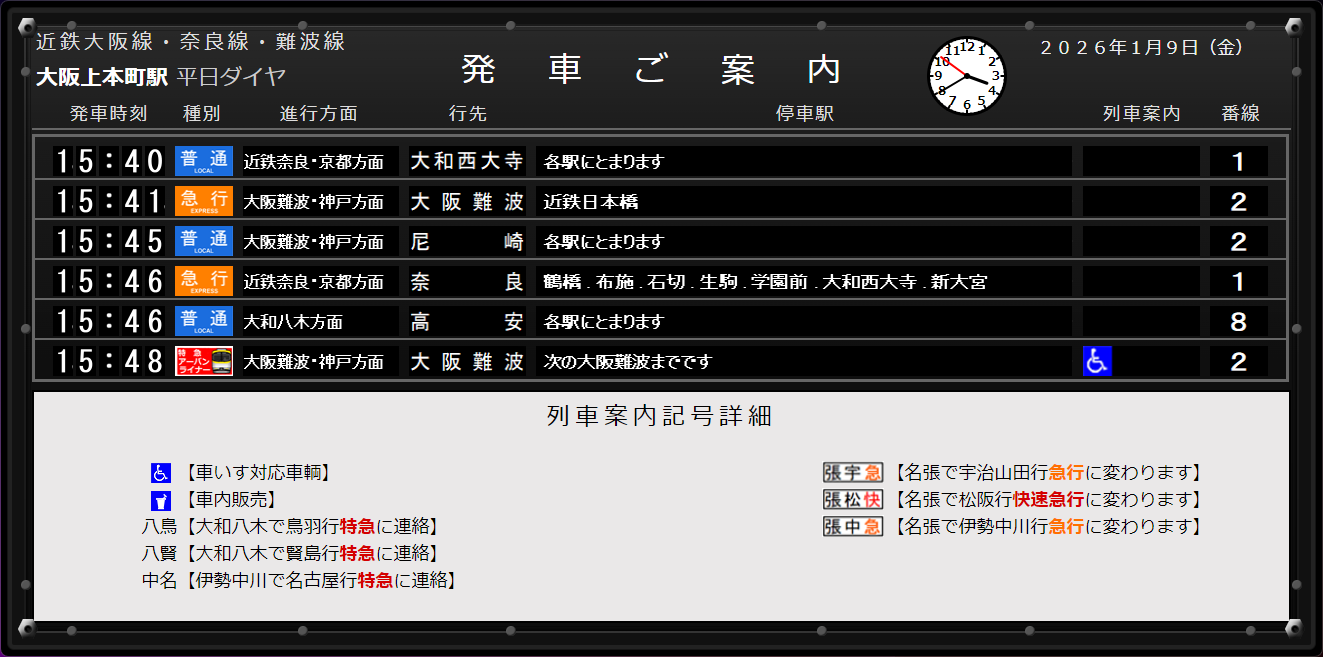Click the 発車時刻 column header
Viewport: 1323px width, 657px height.
pos(108,114)
